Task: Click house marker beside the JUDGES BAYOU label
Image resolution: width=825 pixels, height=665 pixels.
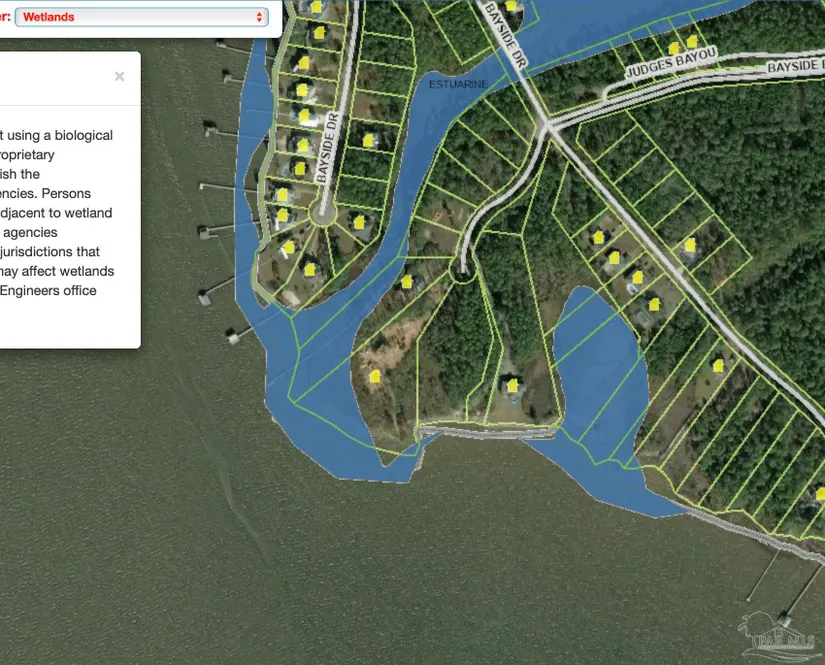Action: (x=674, y=47)
